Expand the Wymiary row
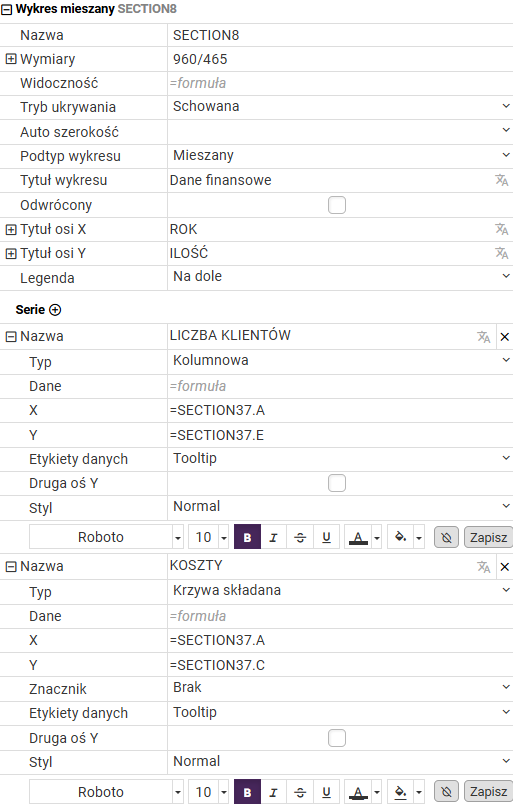This screenshot has height=805, width=513. point(10,59)
